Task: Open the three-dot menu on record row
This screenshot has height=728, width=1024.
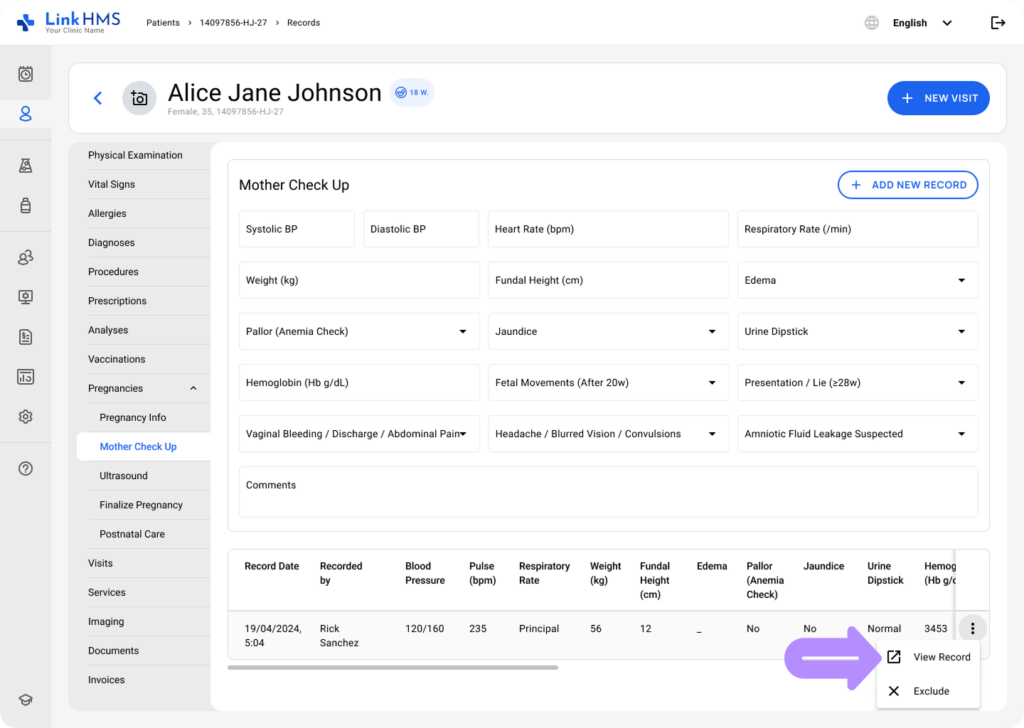Action: click(972, 629)
